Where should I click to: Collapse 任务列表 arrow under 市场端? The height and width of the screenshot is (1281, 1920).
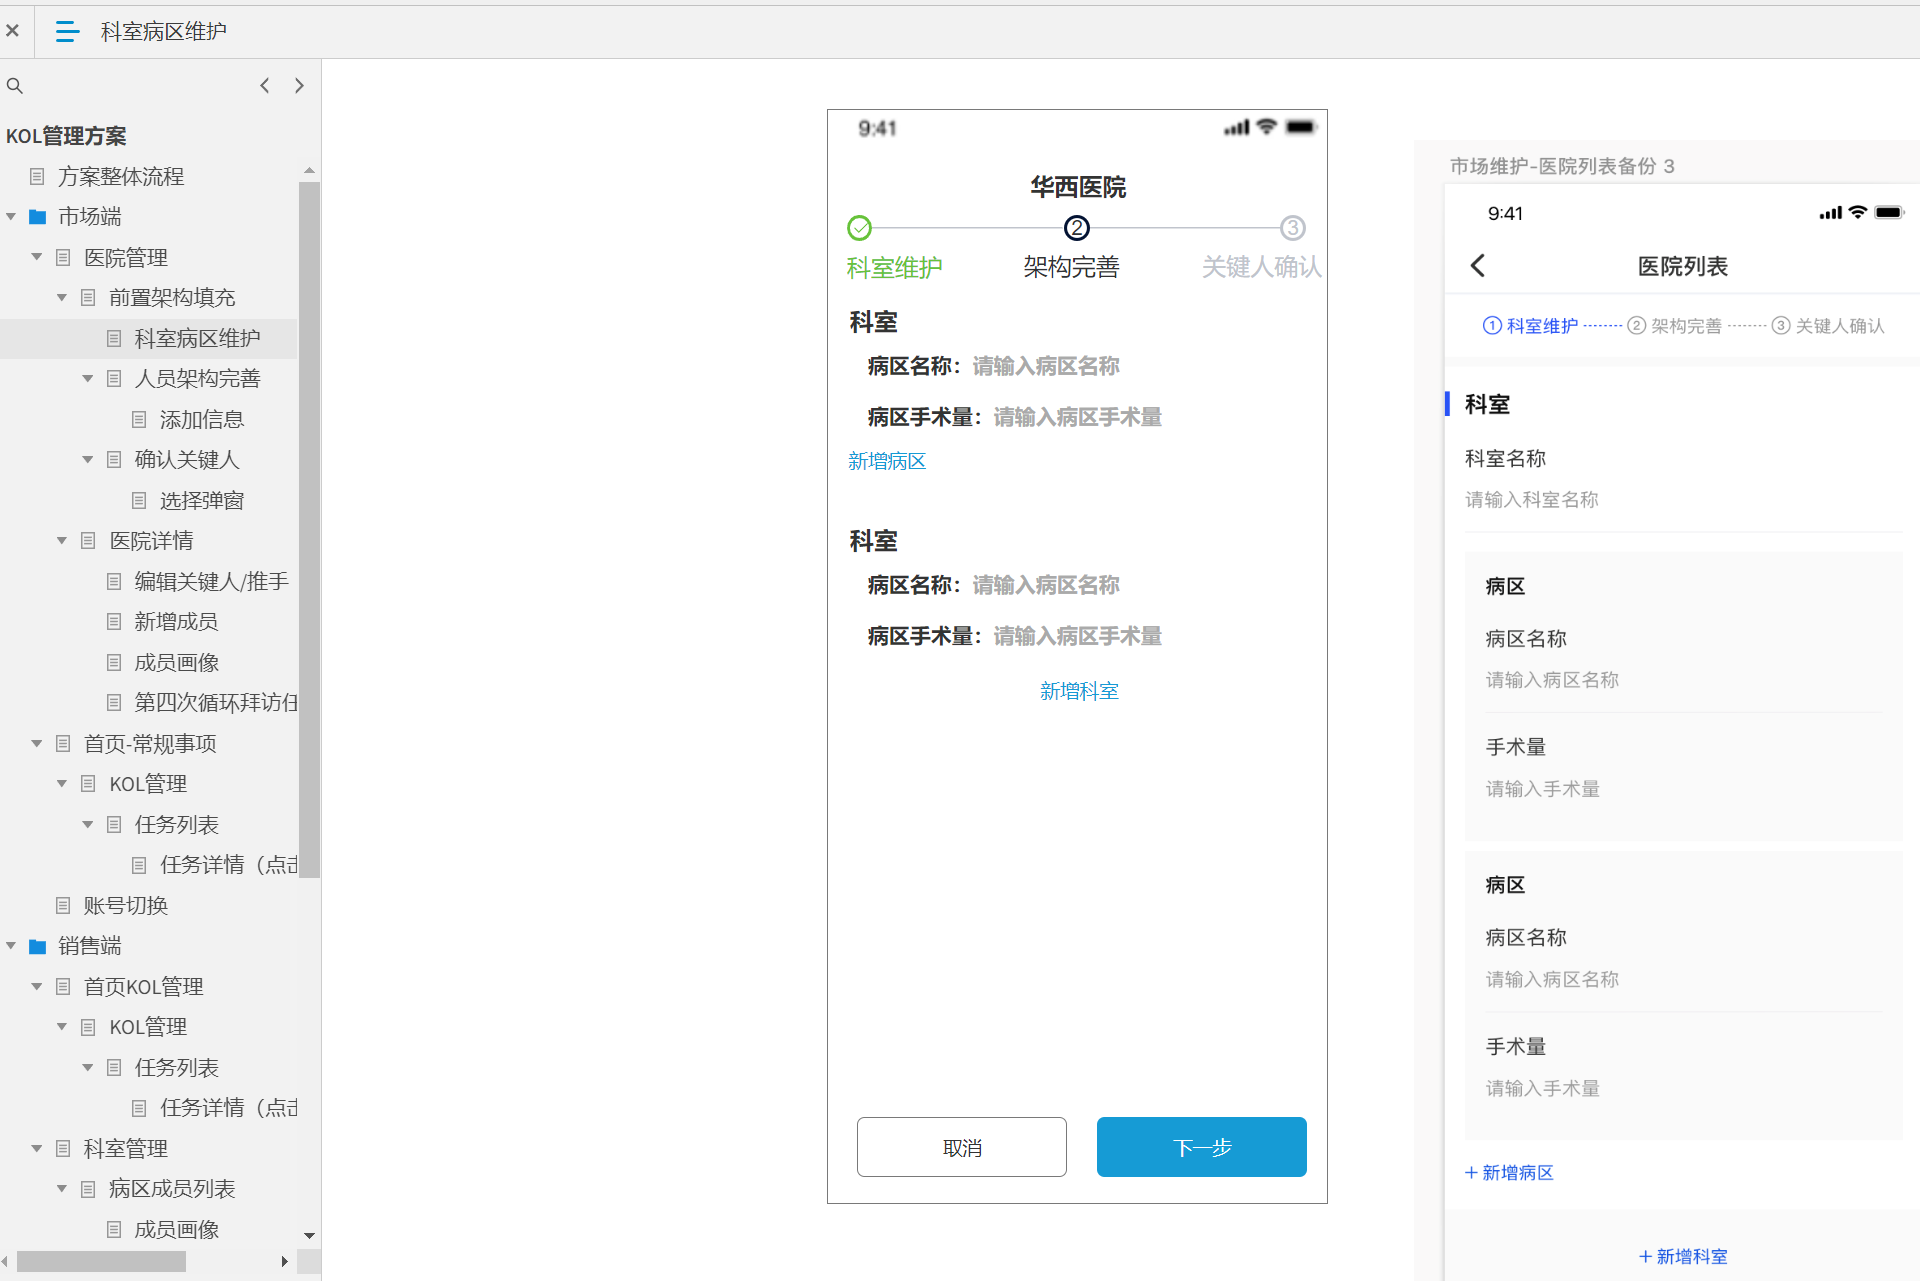pos(88,825)
